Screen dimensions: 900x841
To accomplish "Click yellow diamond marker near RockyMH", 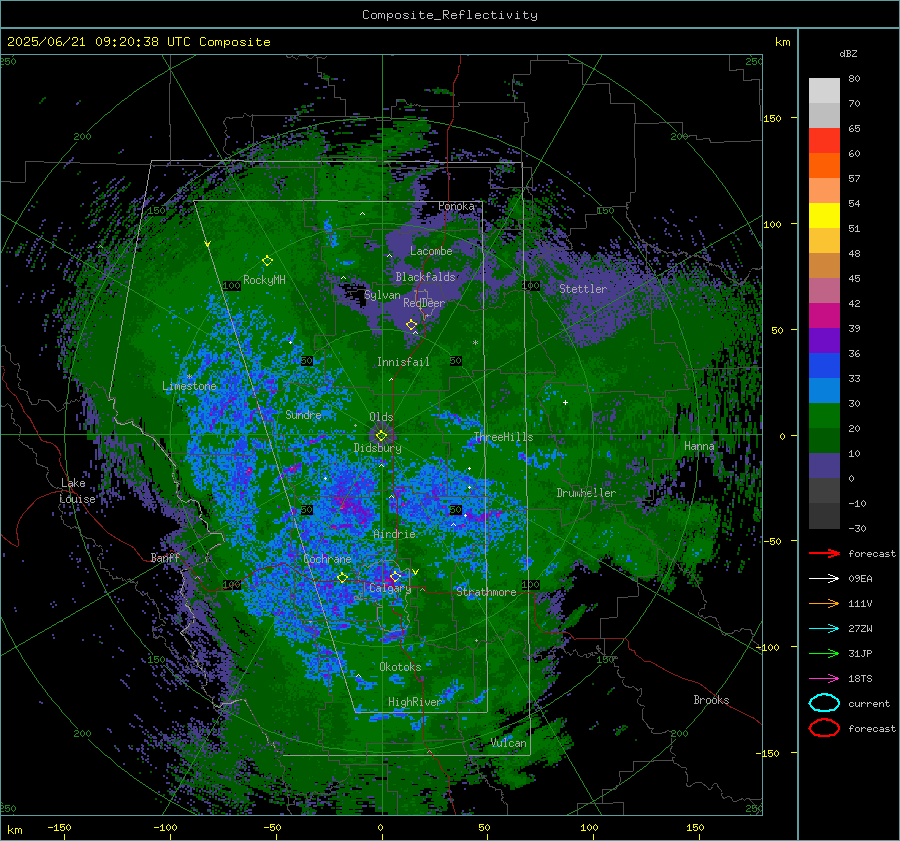I will click(267, 261).
